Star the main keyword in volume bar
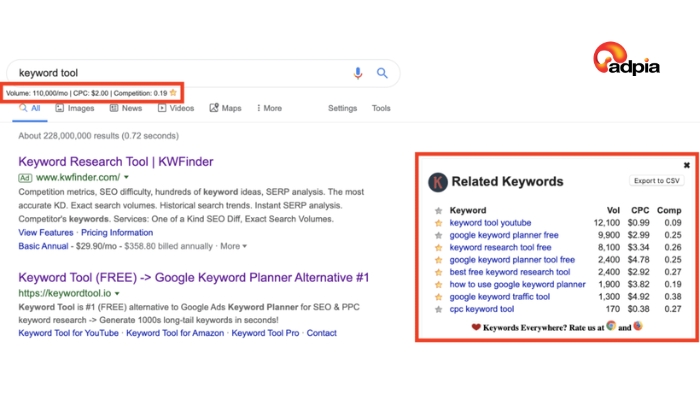The image size is (700, 400). pyautogui.click(x=173, y=93)
